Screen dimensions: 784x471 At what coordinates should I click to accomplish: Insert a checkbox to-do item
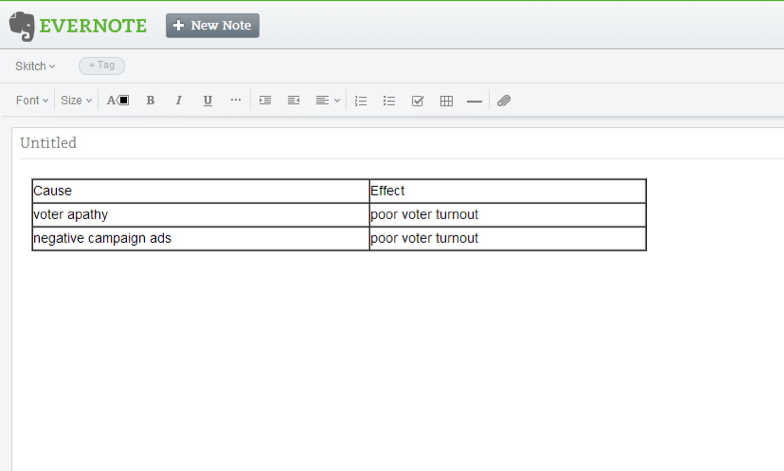tap(418, 100)
